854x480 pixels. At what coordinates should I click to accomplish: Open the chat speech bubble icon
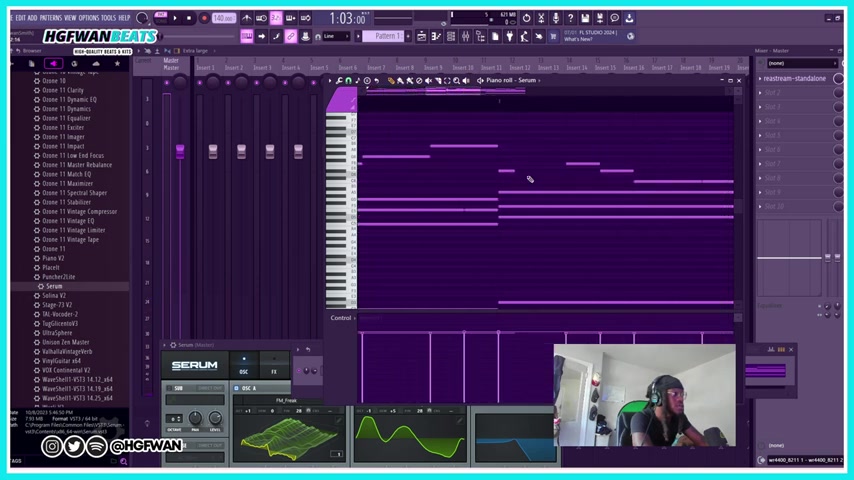[x=614, y=18]
